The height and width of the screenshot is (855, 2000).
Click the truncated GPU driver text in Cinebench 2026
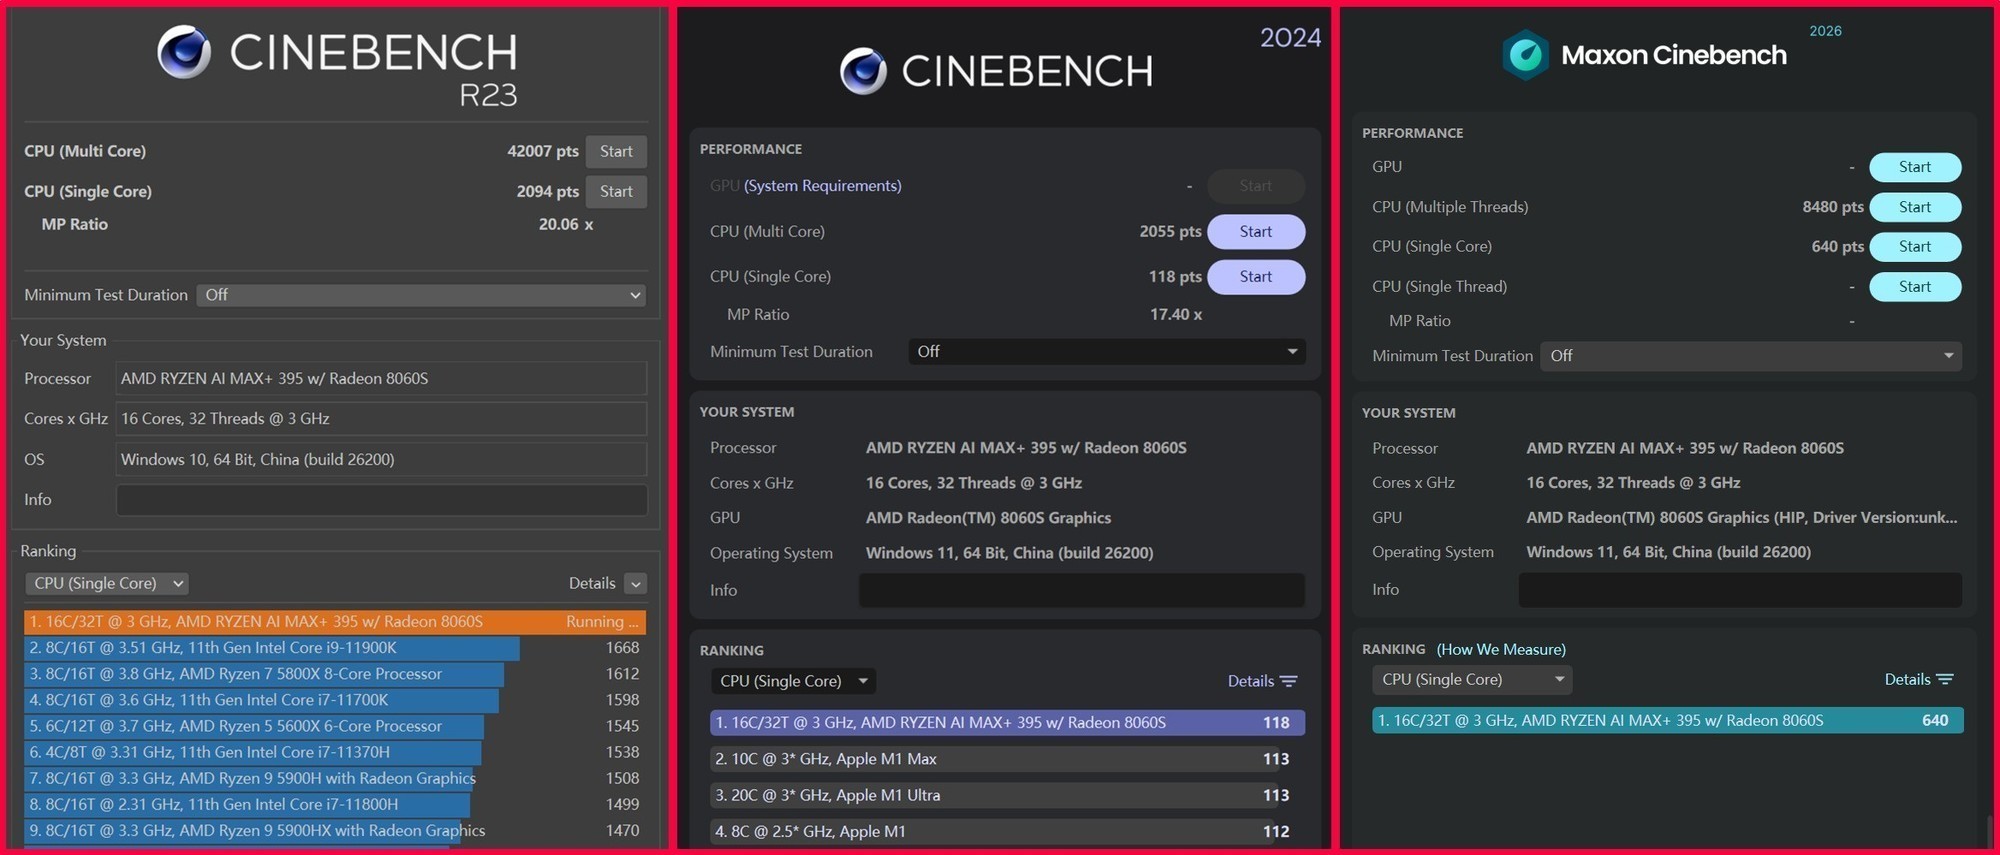coord(1742,517)
